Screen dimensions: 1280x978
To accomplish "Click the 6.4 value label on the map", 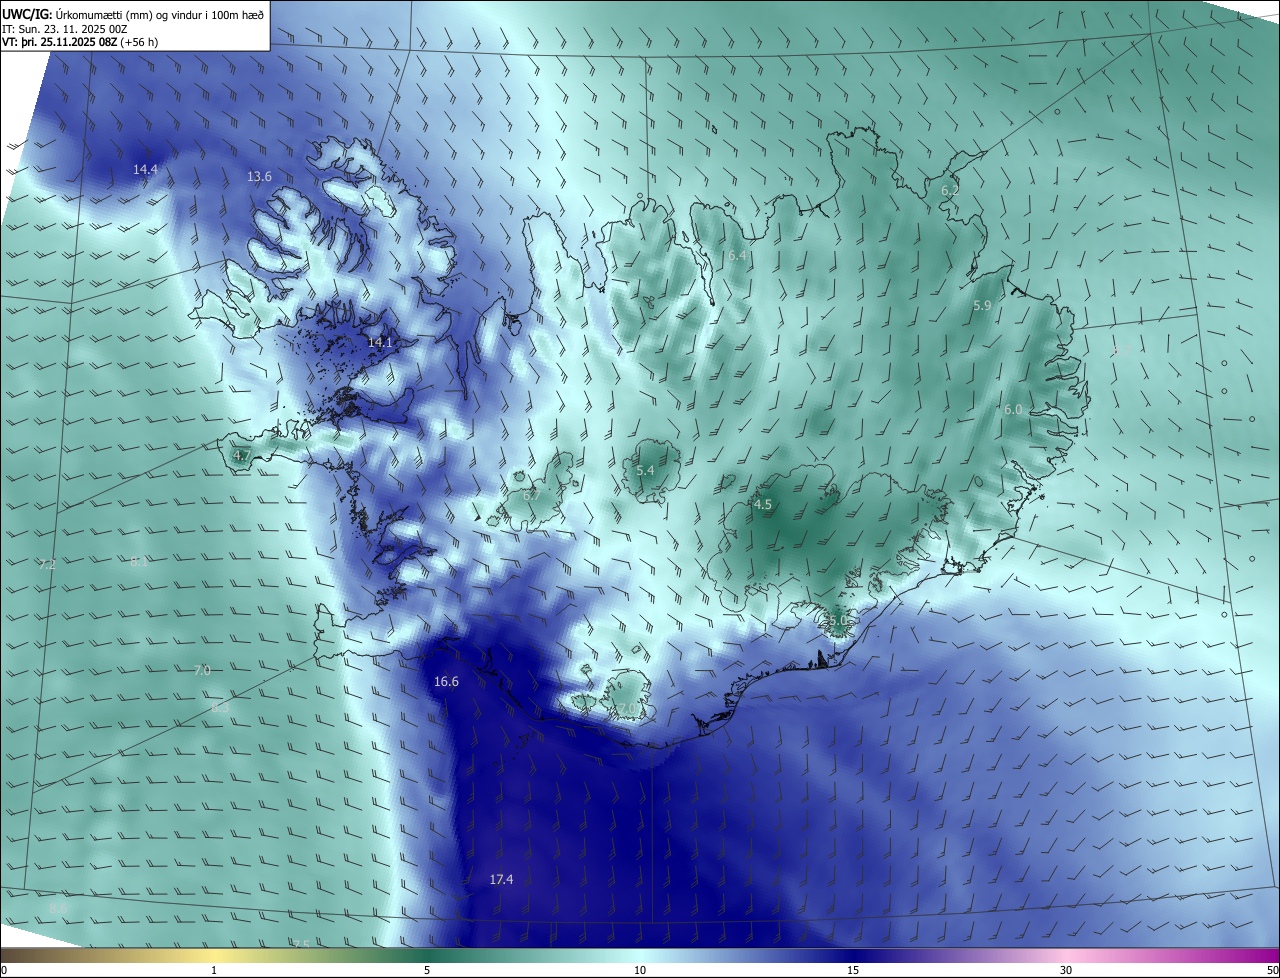I will click(x=737, y=256).
